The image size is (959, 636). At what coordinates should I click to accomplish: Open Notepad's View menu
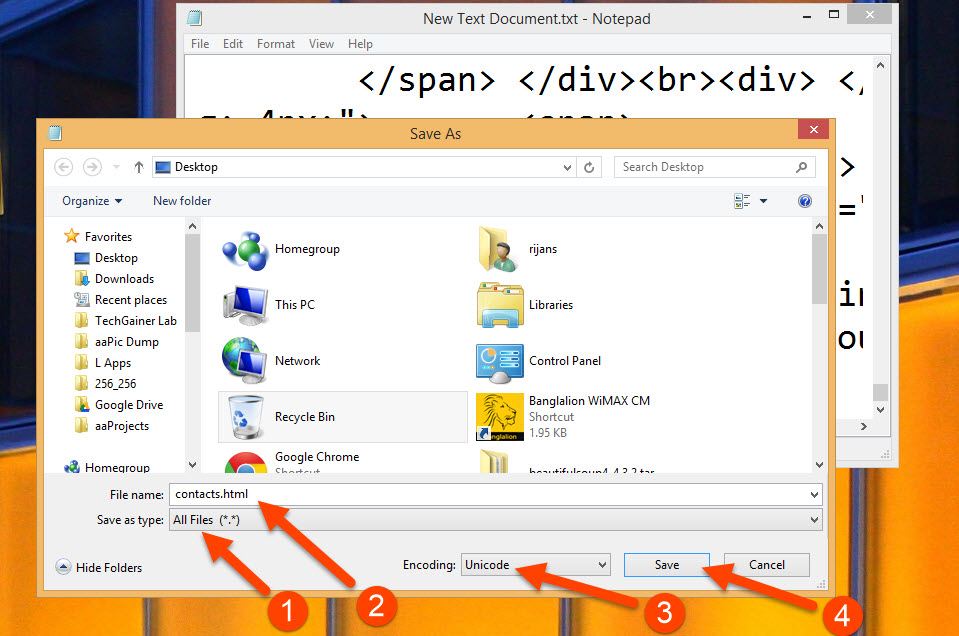point(321,43)
